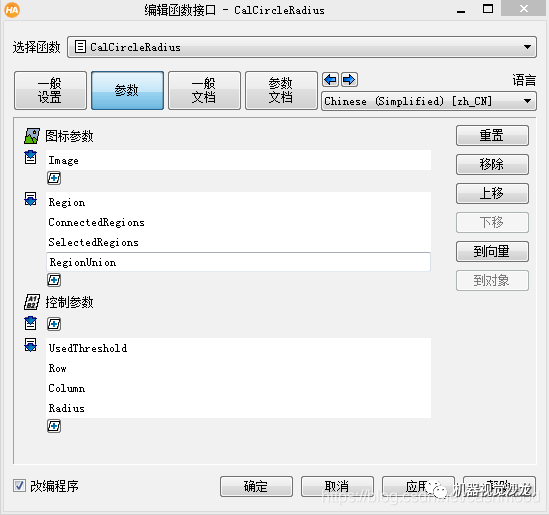
Task: Select the RegionUnion parameter field
Action: 238,262
